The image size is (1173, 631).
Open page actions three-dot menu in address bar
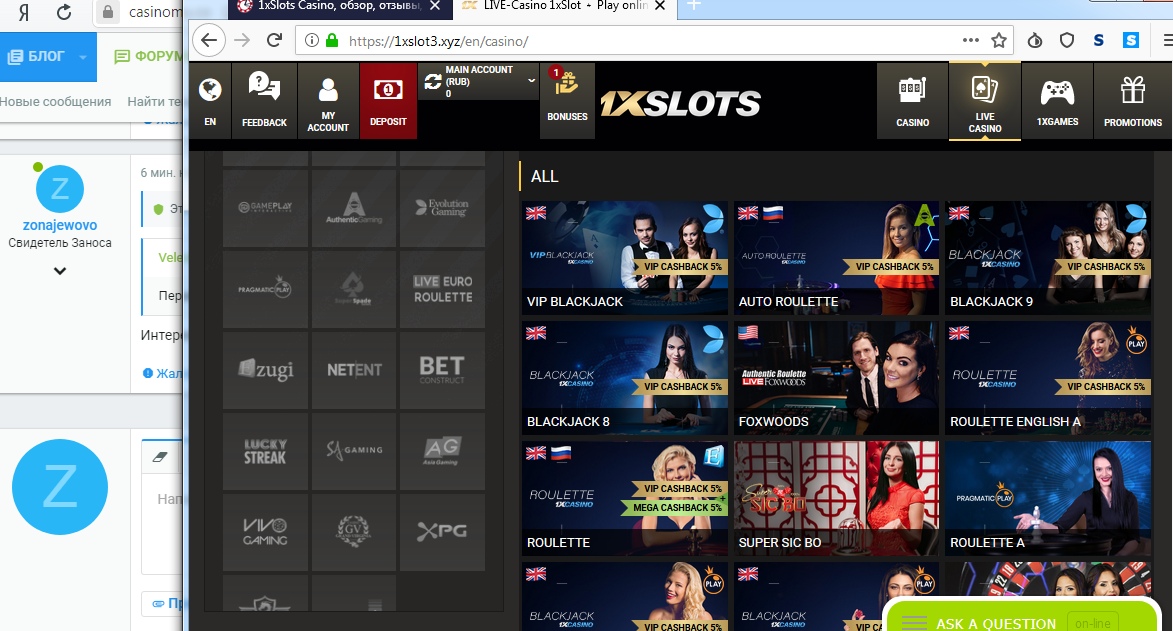pyautogui.click(x=970, y=40)
